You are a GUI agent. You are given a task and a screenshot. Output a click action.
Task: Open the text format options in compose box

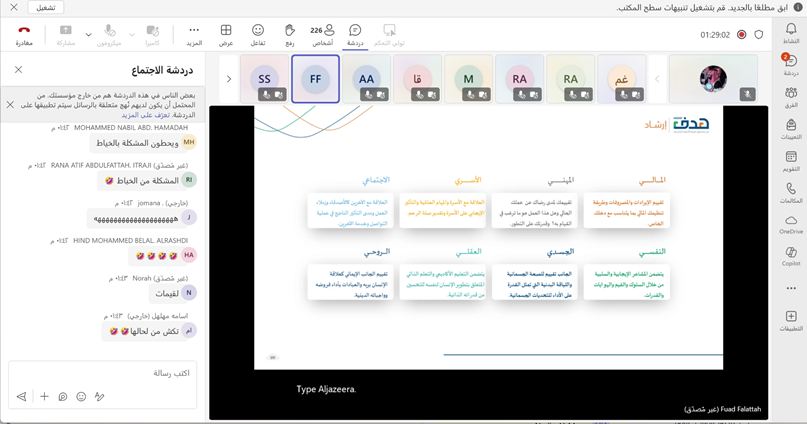[99, 397]
